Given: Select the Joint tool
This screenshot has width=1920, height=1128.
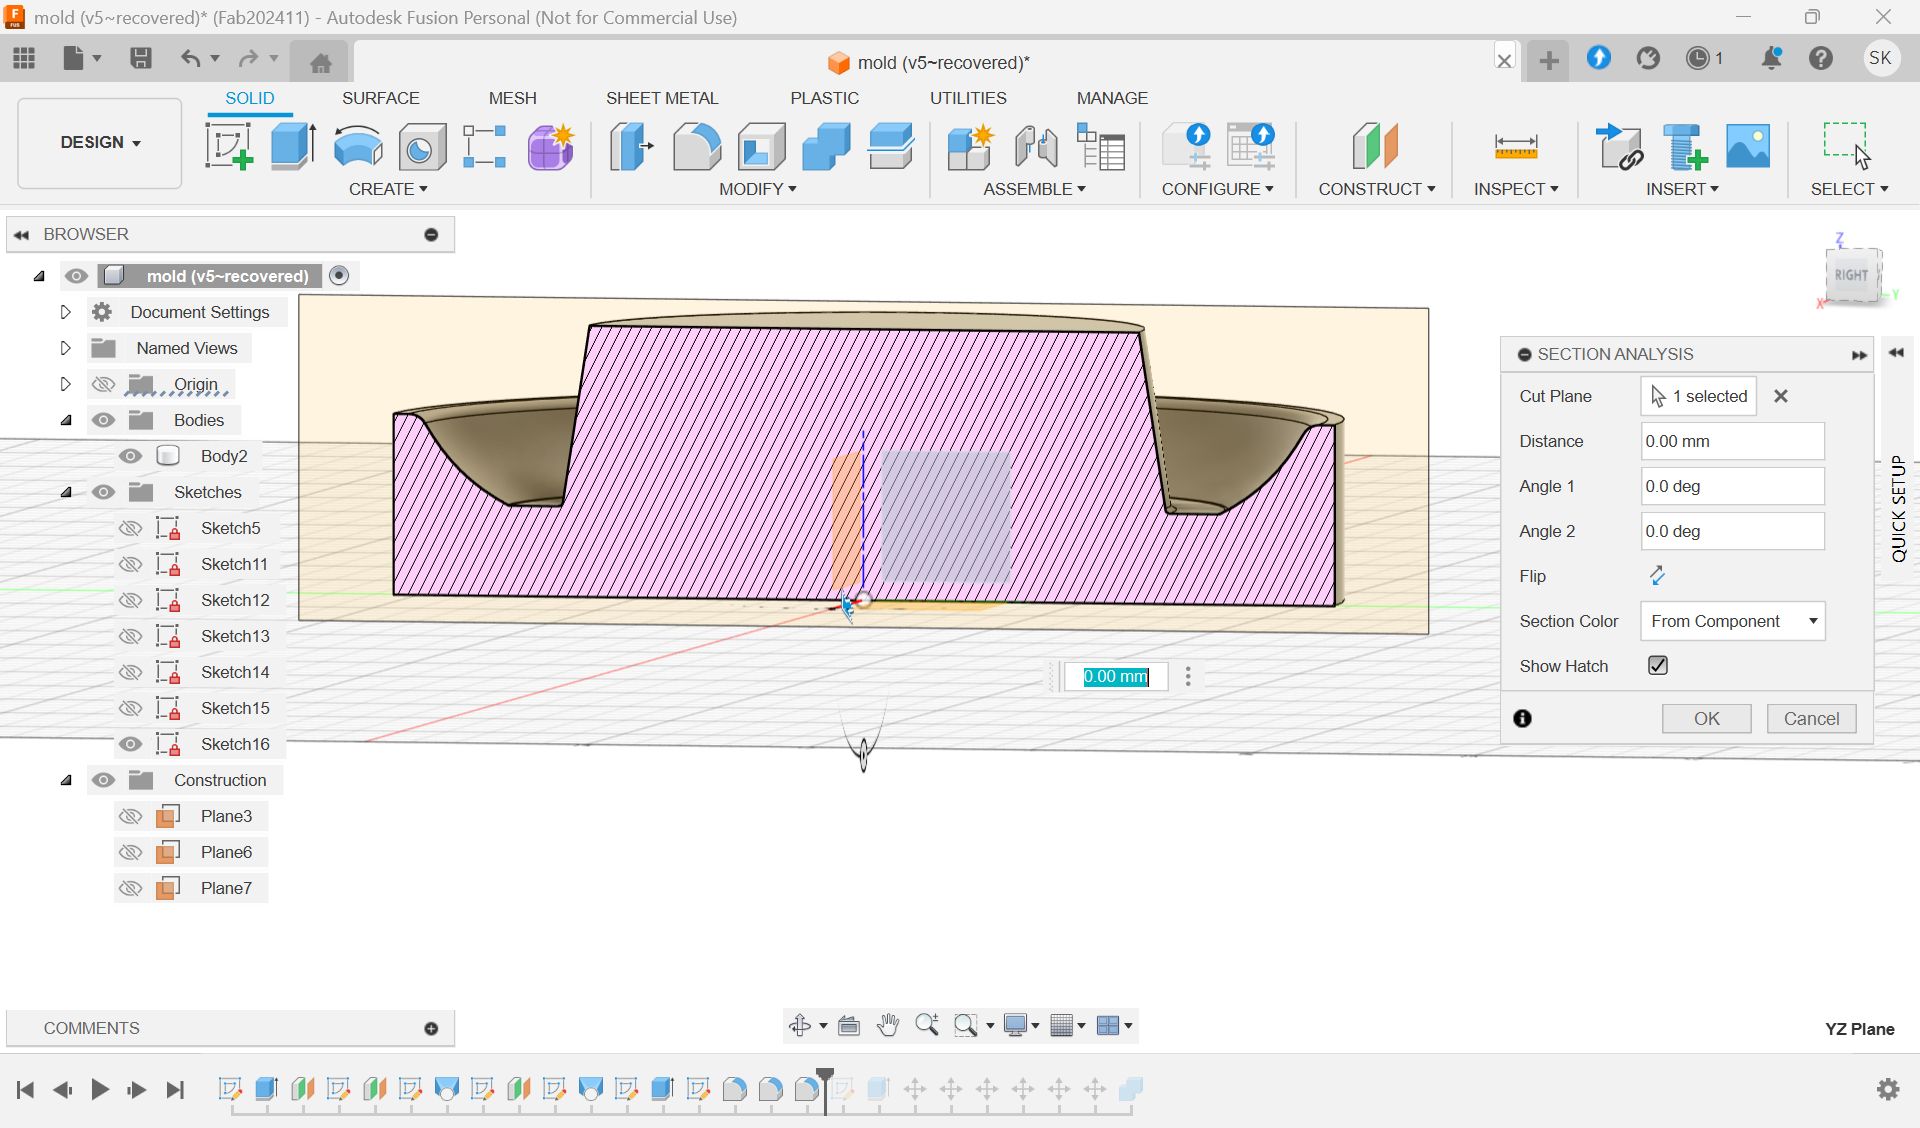Looking at the screenshot, I should point(1035,146).
